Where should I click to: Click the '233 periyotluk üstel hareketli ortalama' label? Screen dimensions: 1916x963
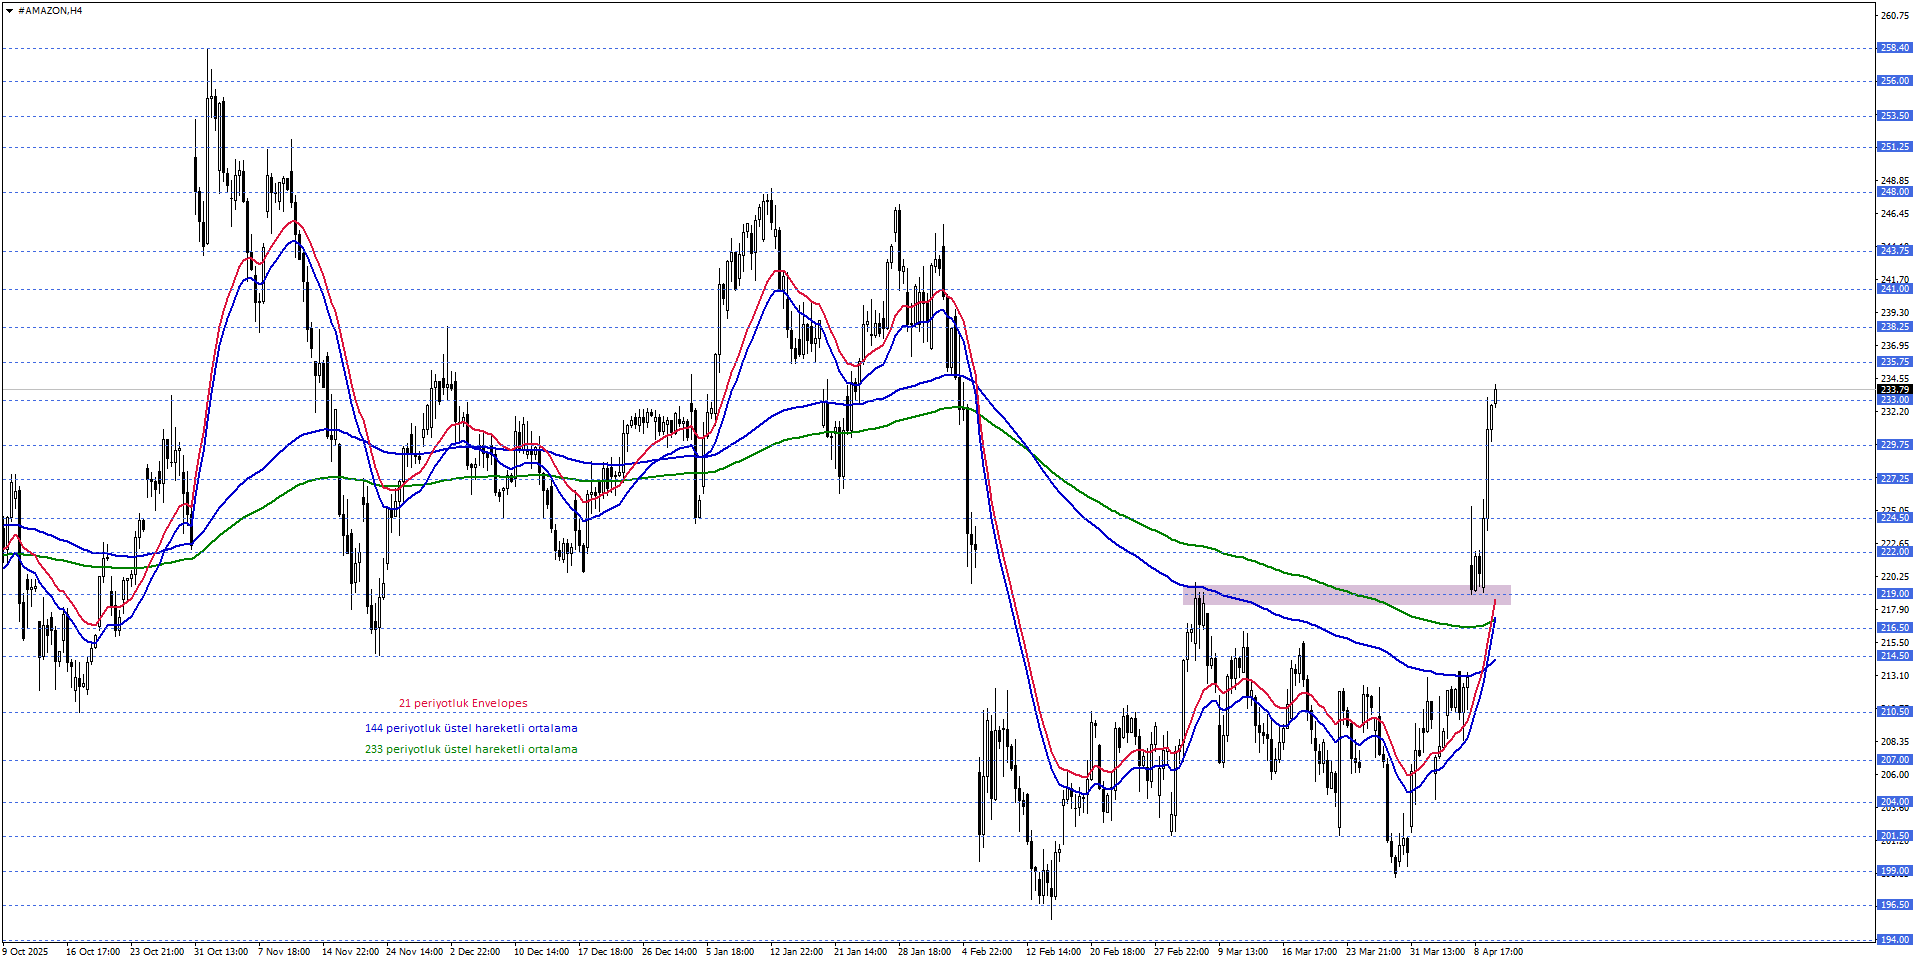click(x=471, y=750)
